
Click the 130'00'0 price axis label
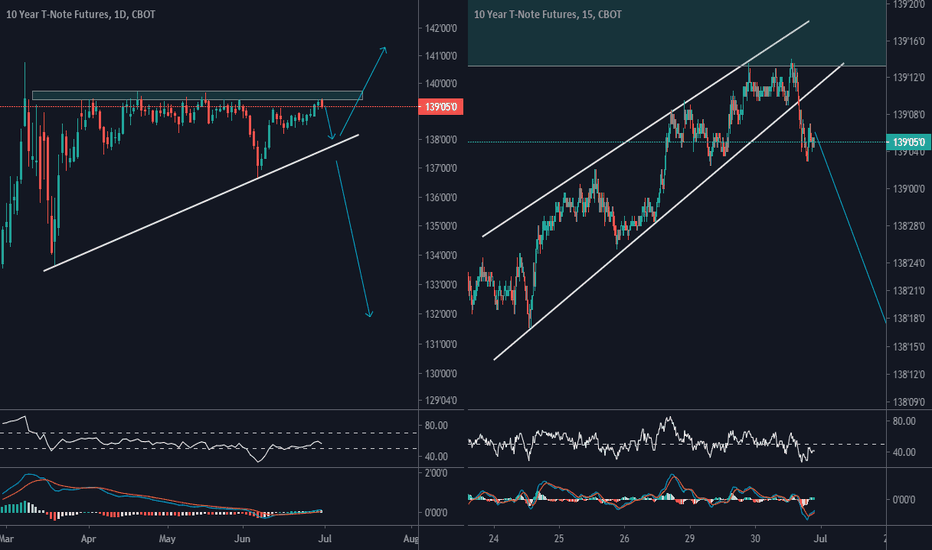click(x=441, y=374)
